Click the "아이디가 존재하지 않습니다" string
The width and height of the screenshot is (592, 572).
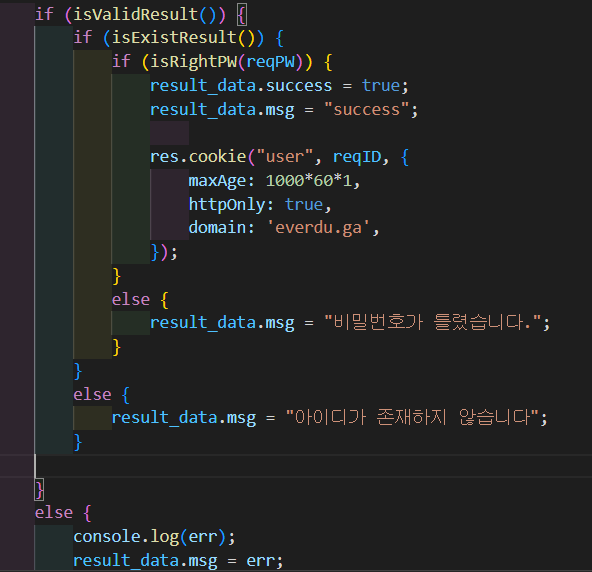click(412, 418)
